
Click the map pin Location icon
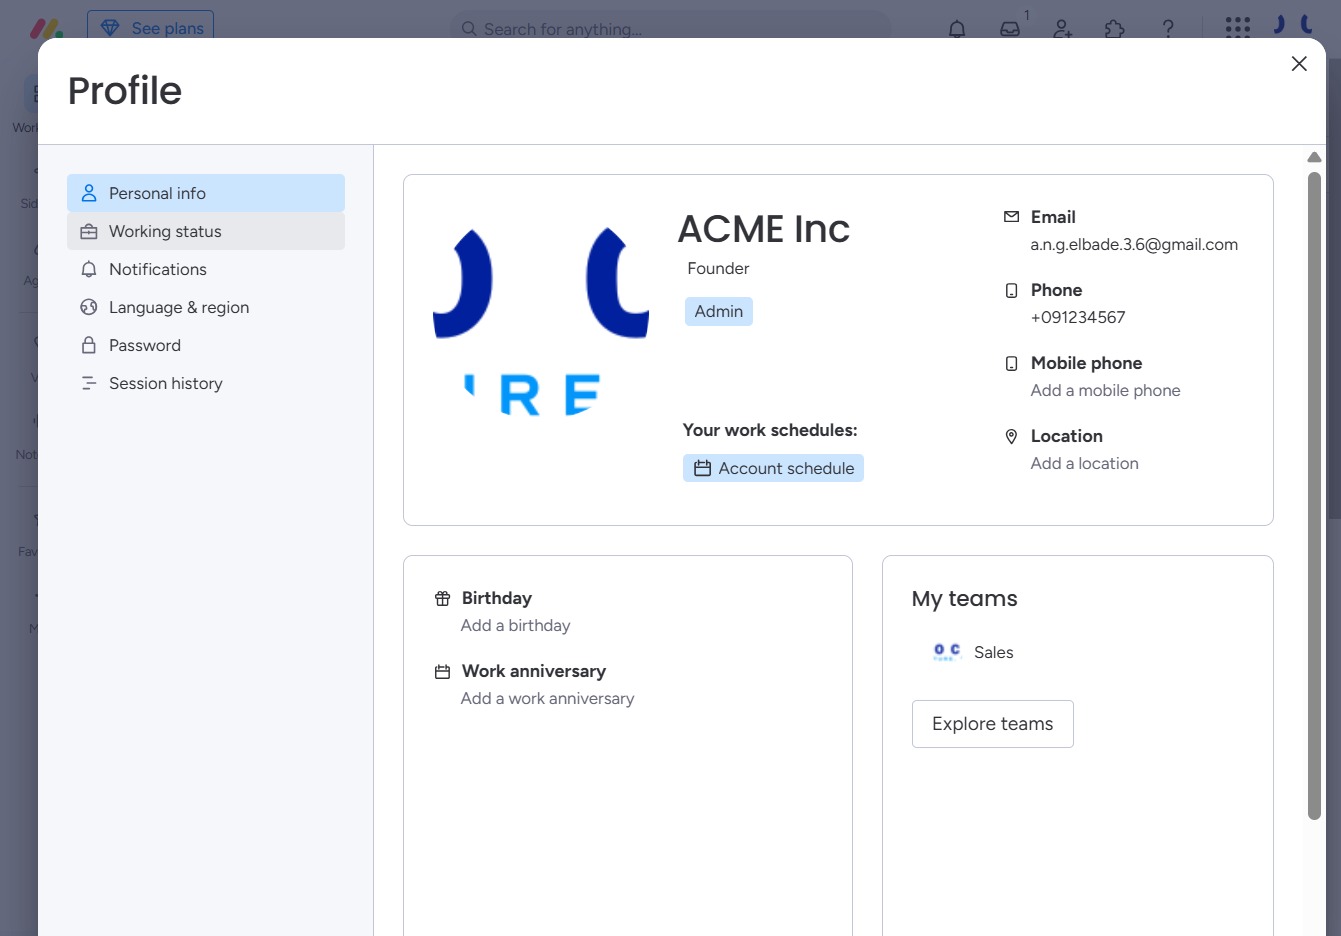point(1011,436)
